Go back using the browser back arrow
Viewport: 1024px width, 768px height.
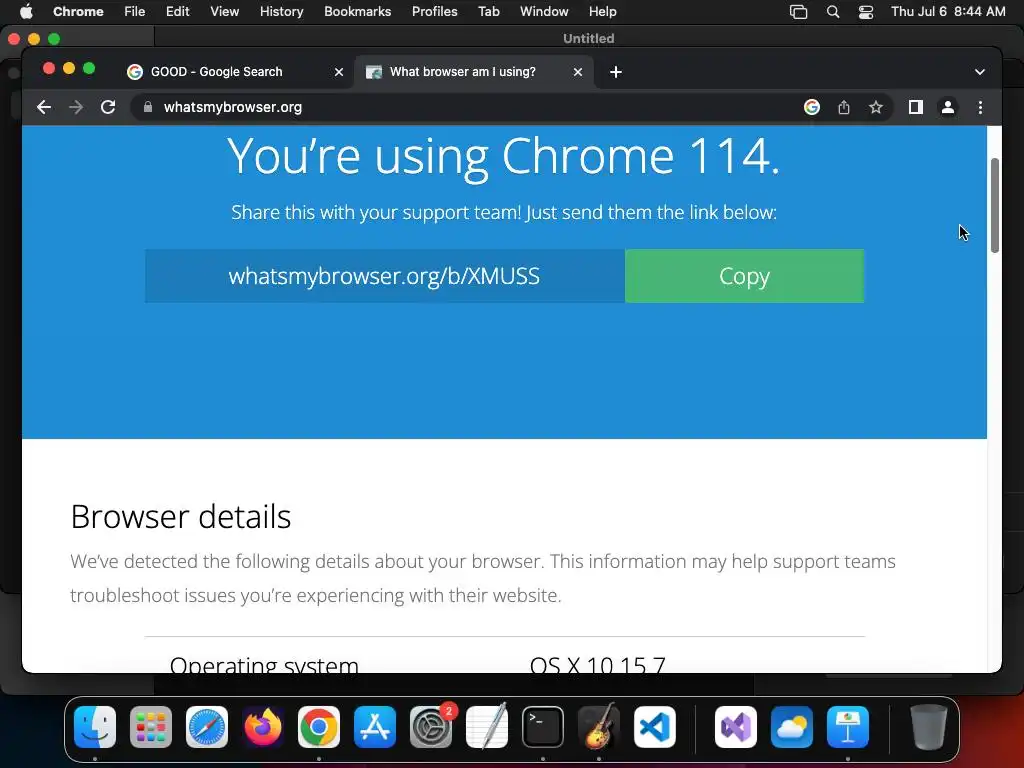click(44, 107)
